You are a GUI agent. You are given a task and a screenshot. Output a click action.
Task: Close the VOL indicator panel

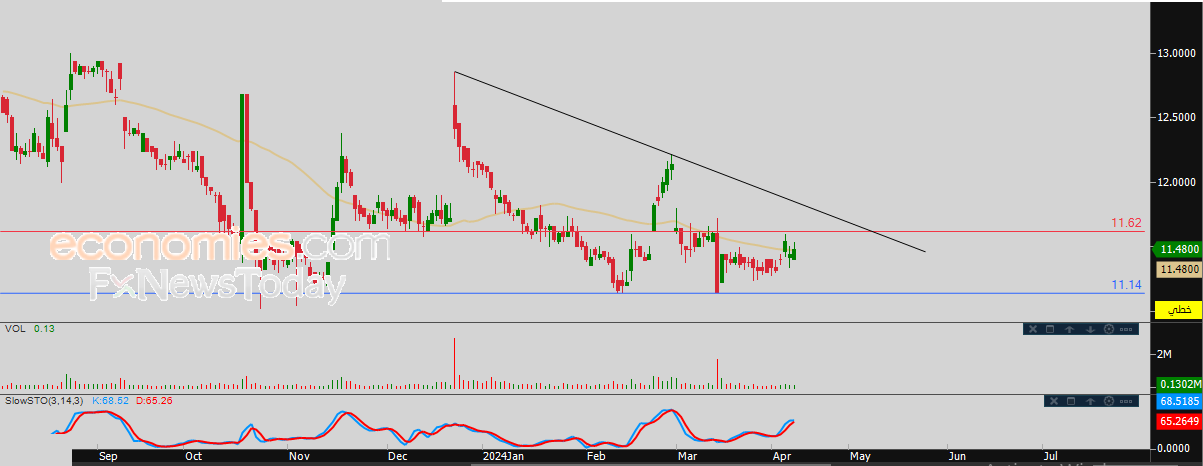coord(1034,329)
